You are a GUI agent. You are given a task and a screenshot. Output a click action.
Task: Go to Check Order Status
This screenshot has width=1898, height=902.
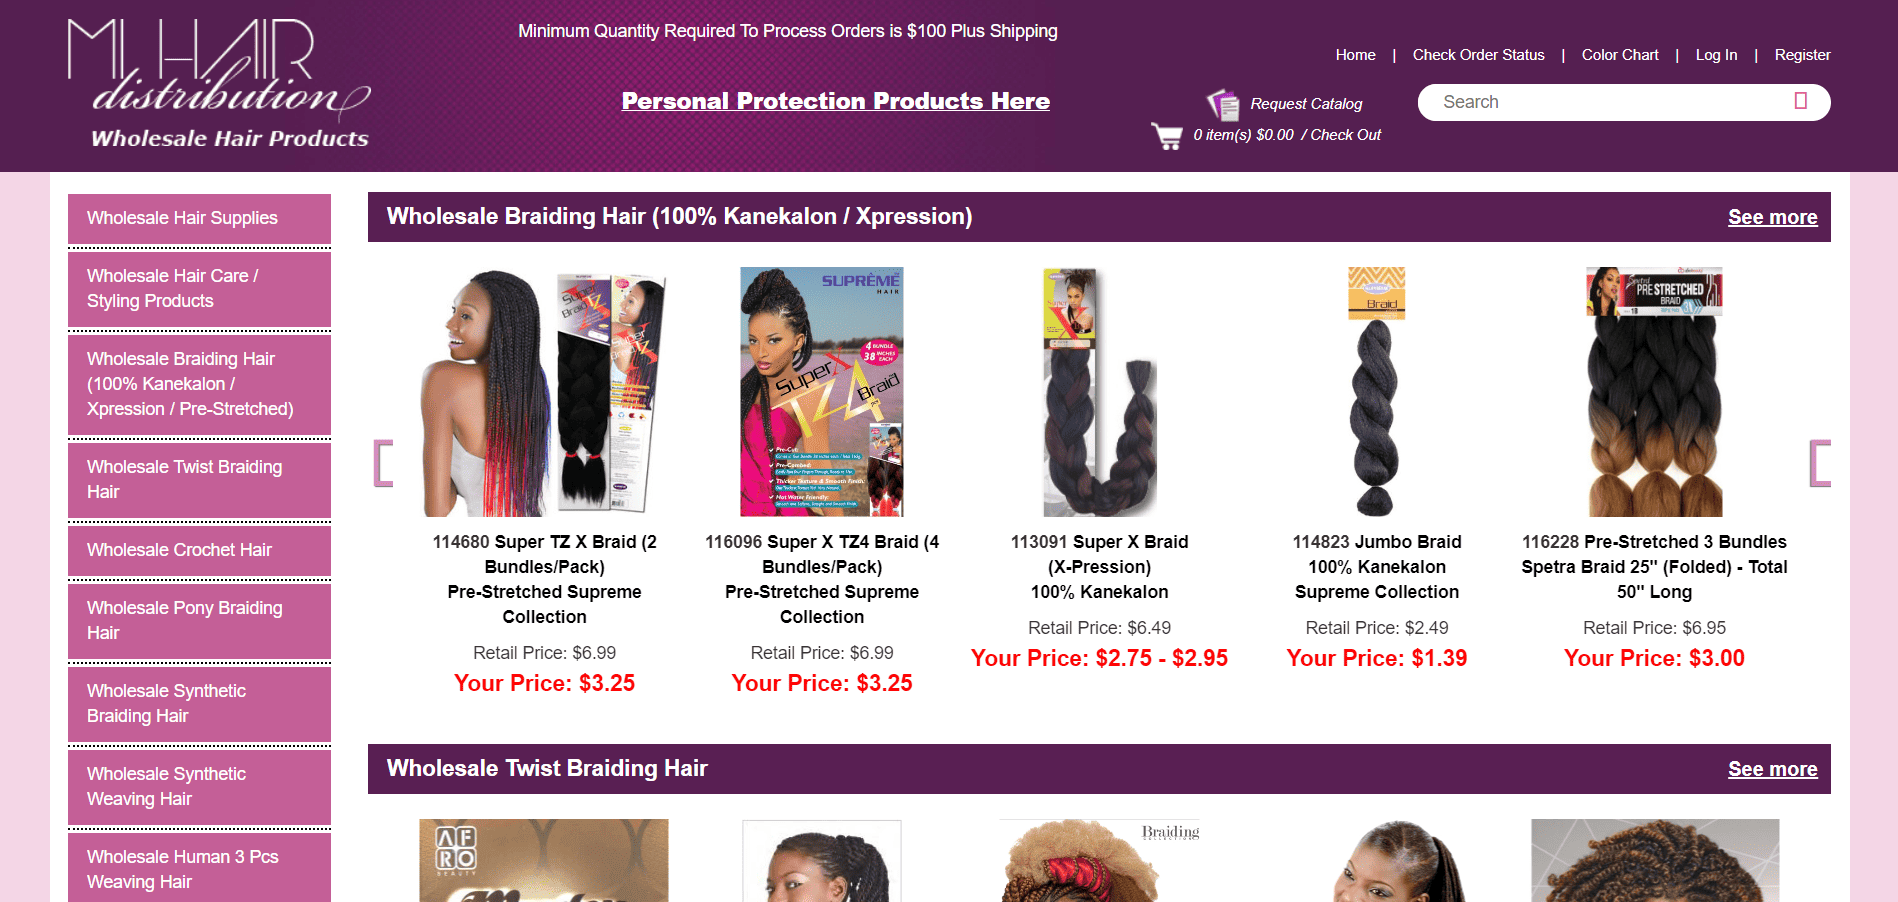pos(1478,55)
